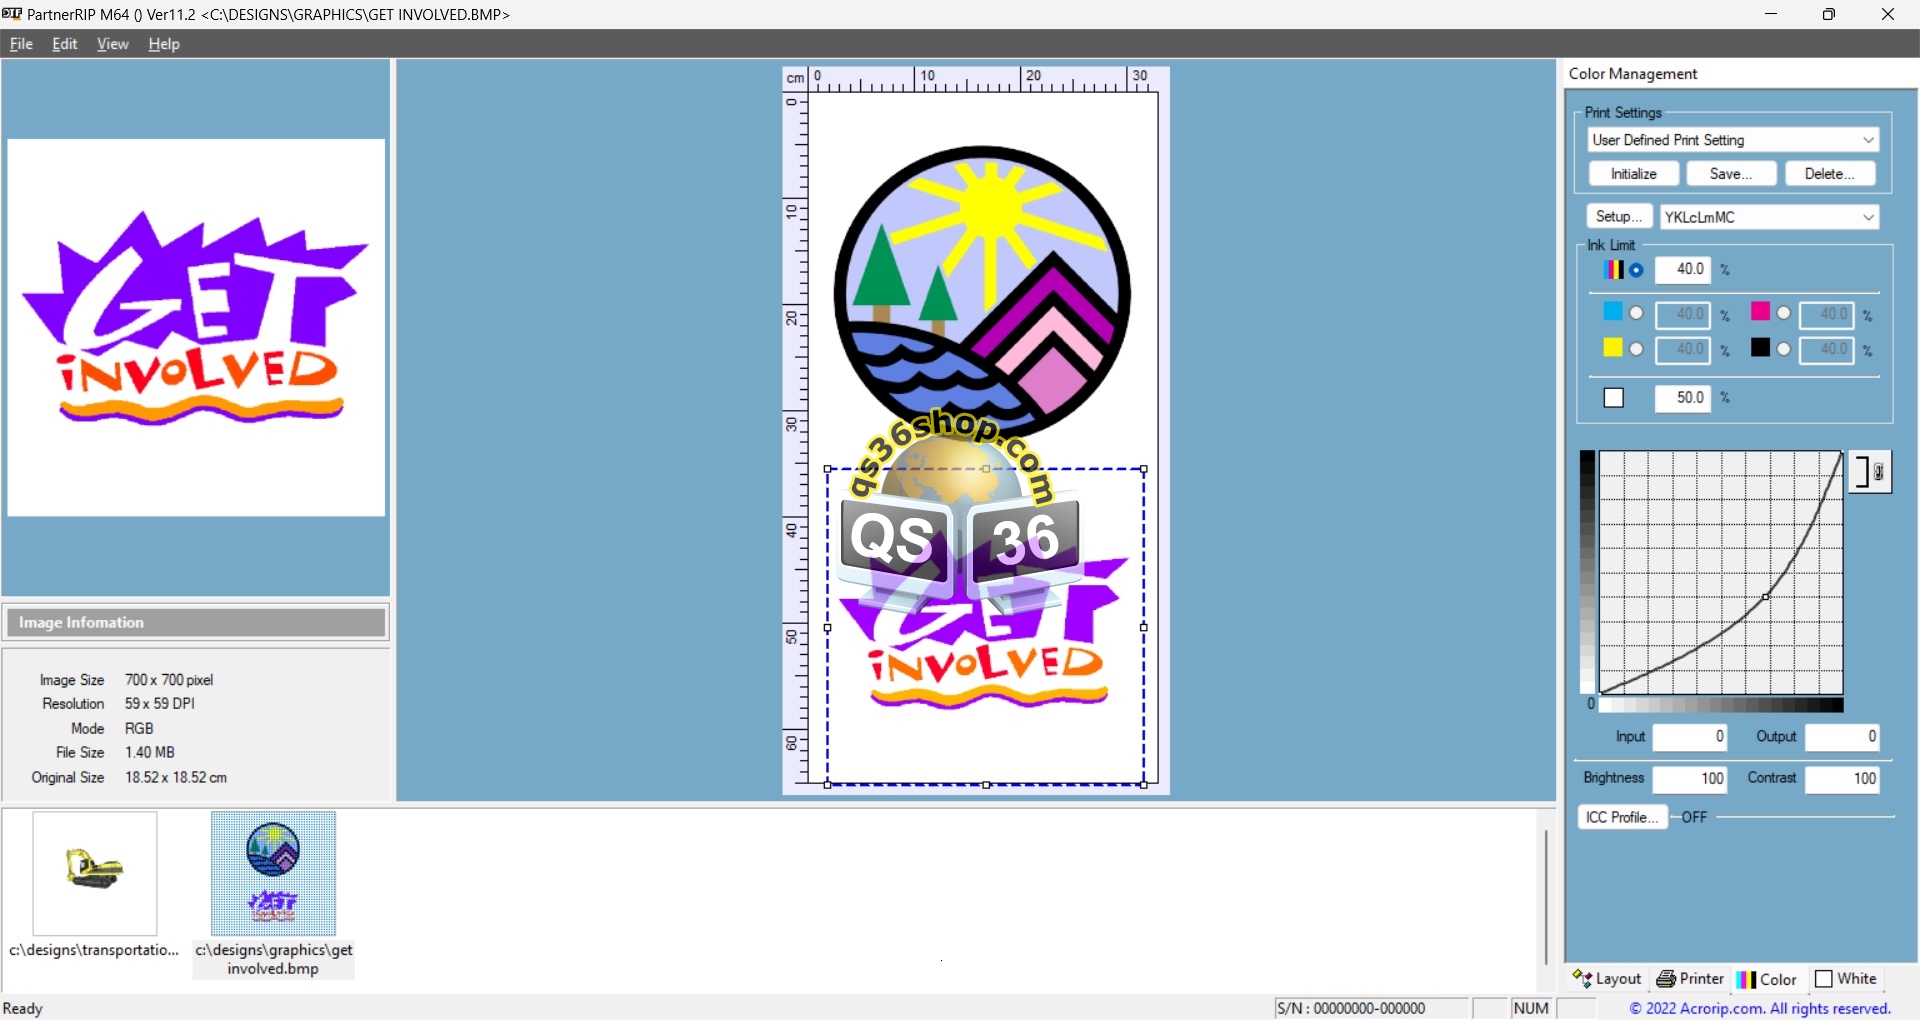Select the all-colors ink limit radio button
This screenshot has height=1020, width=1920.
coord(1636,270)
